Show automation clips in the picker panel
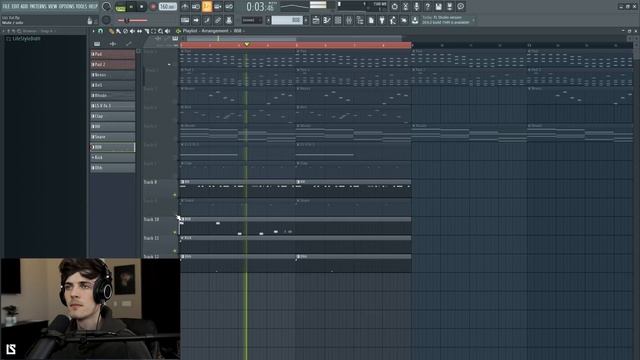The image size is (640, 360). [129, 44]
